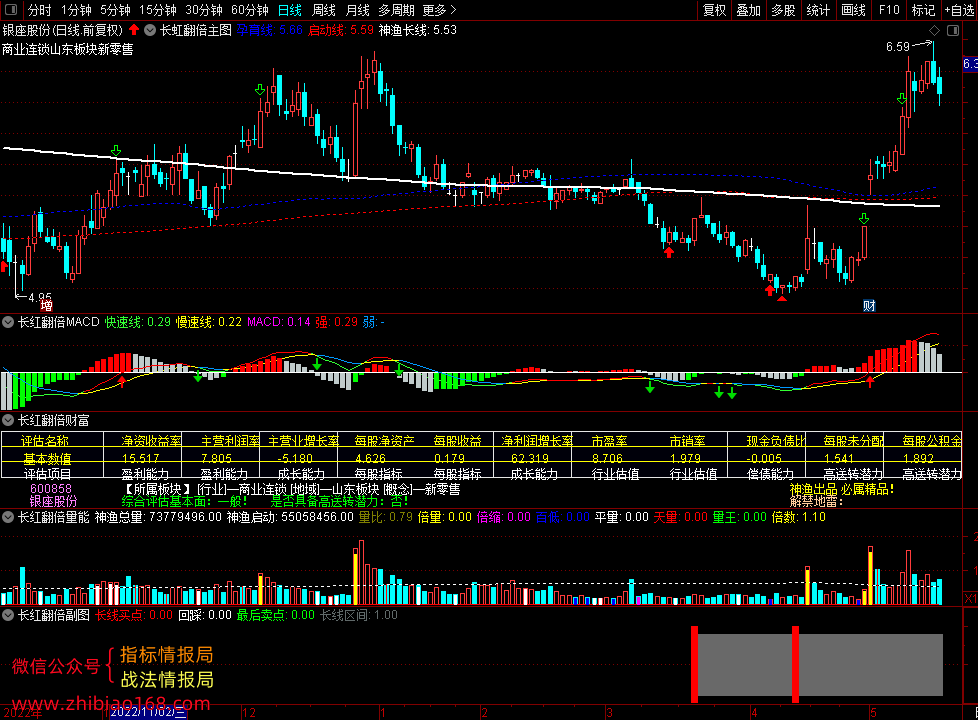Click the 8.706 市盈率 value
Screen dimensions: 978x720
607,458
